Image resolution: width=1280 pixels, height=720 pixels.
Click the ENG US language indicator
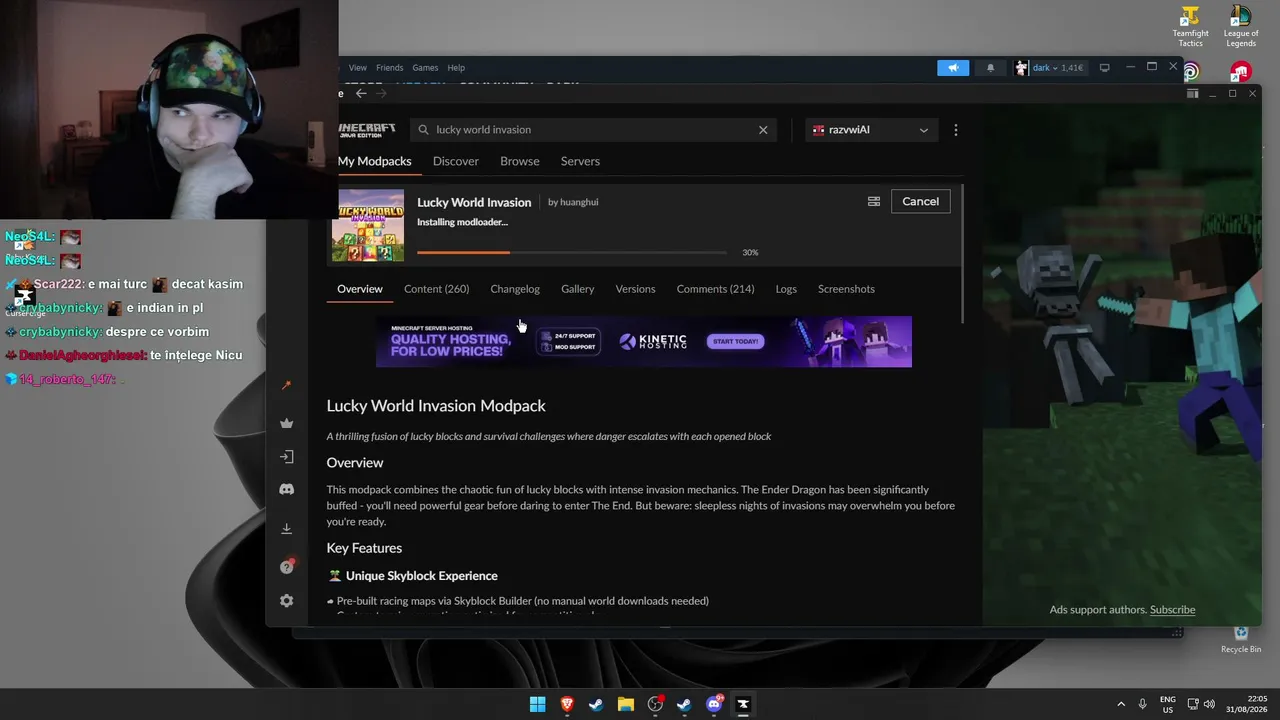pyautogui.click(x=1168, y=704)
